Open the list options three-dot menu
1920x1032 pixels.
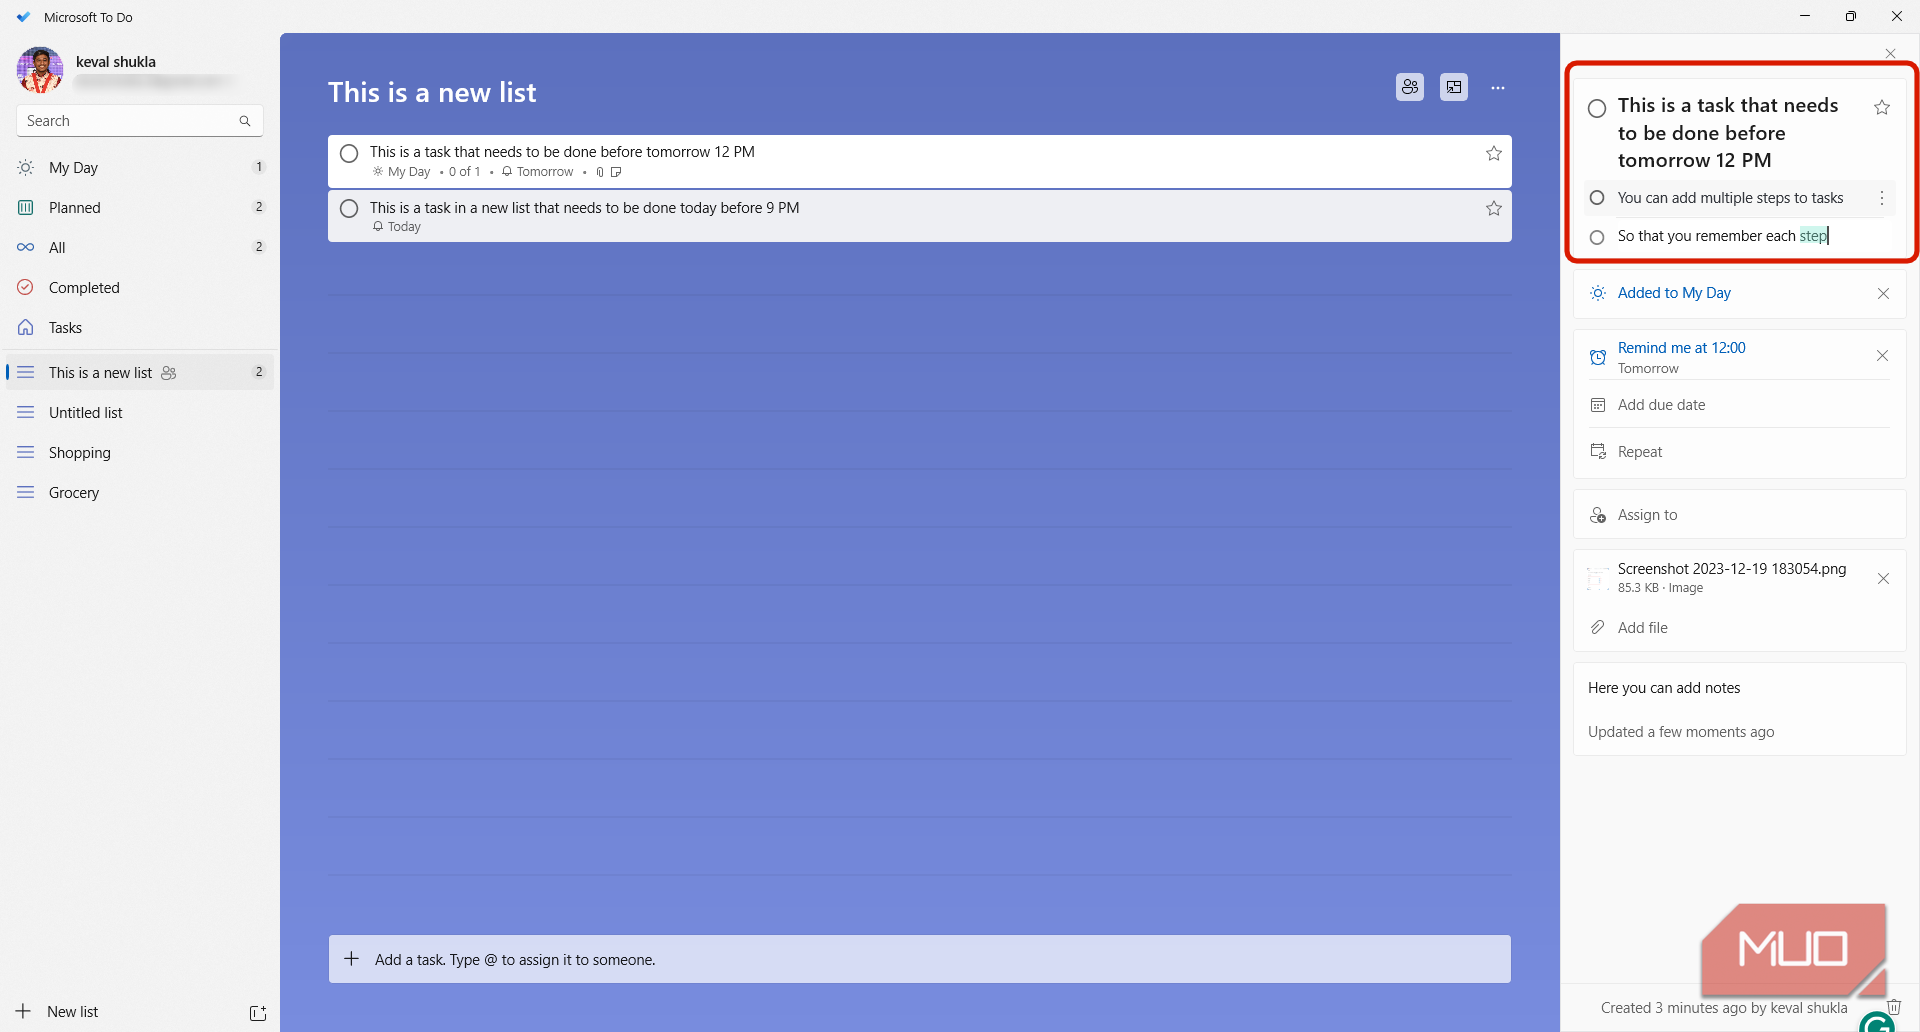[1498, 88]
